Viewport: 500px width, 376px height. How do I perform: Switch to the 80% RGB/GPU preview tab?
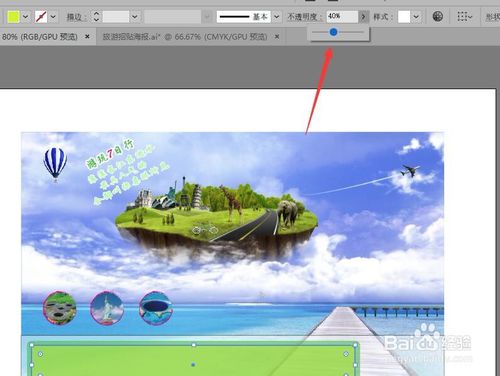click(x=39, y=37)
